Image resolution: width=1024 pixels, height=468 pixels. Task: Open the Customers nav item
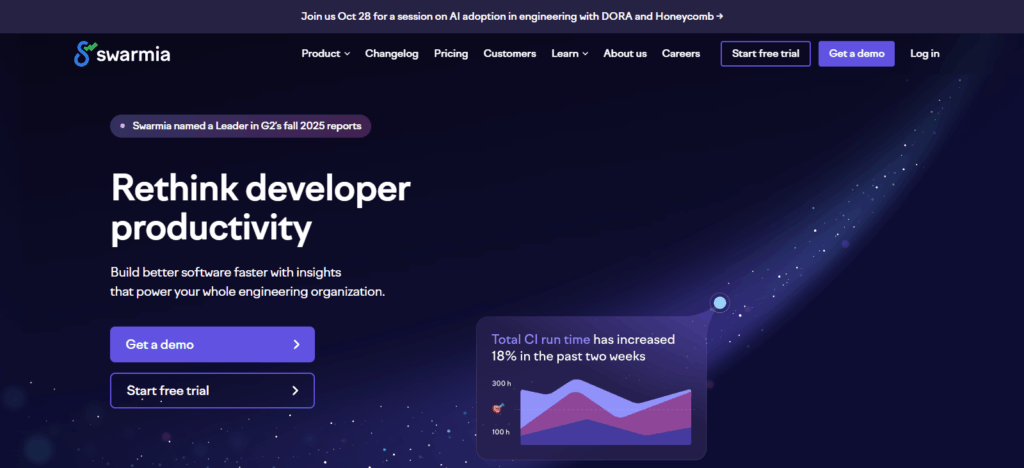[509, 54]
